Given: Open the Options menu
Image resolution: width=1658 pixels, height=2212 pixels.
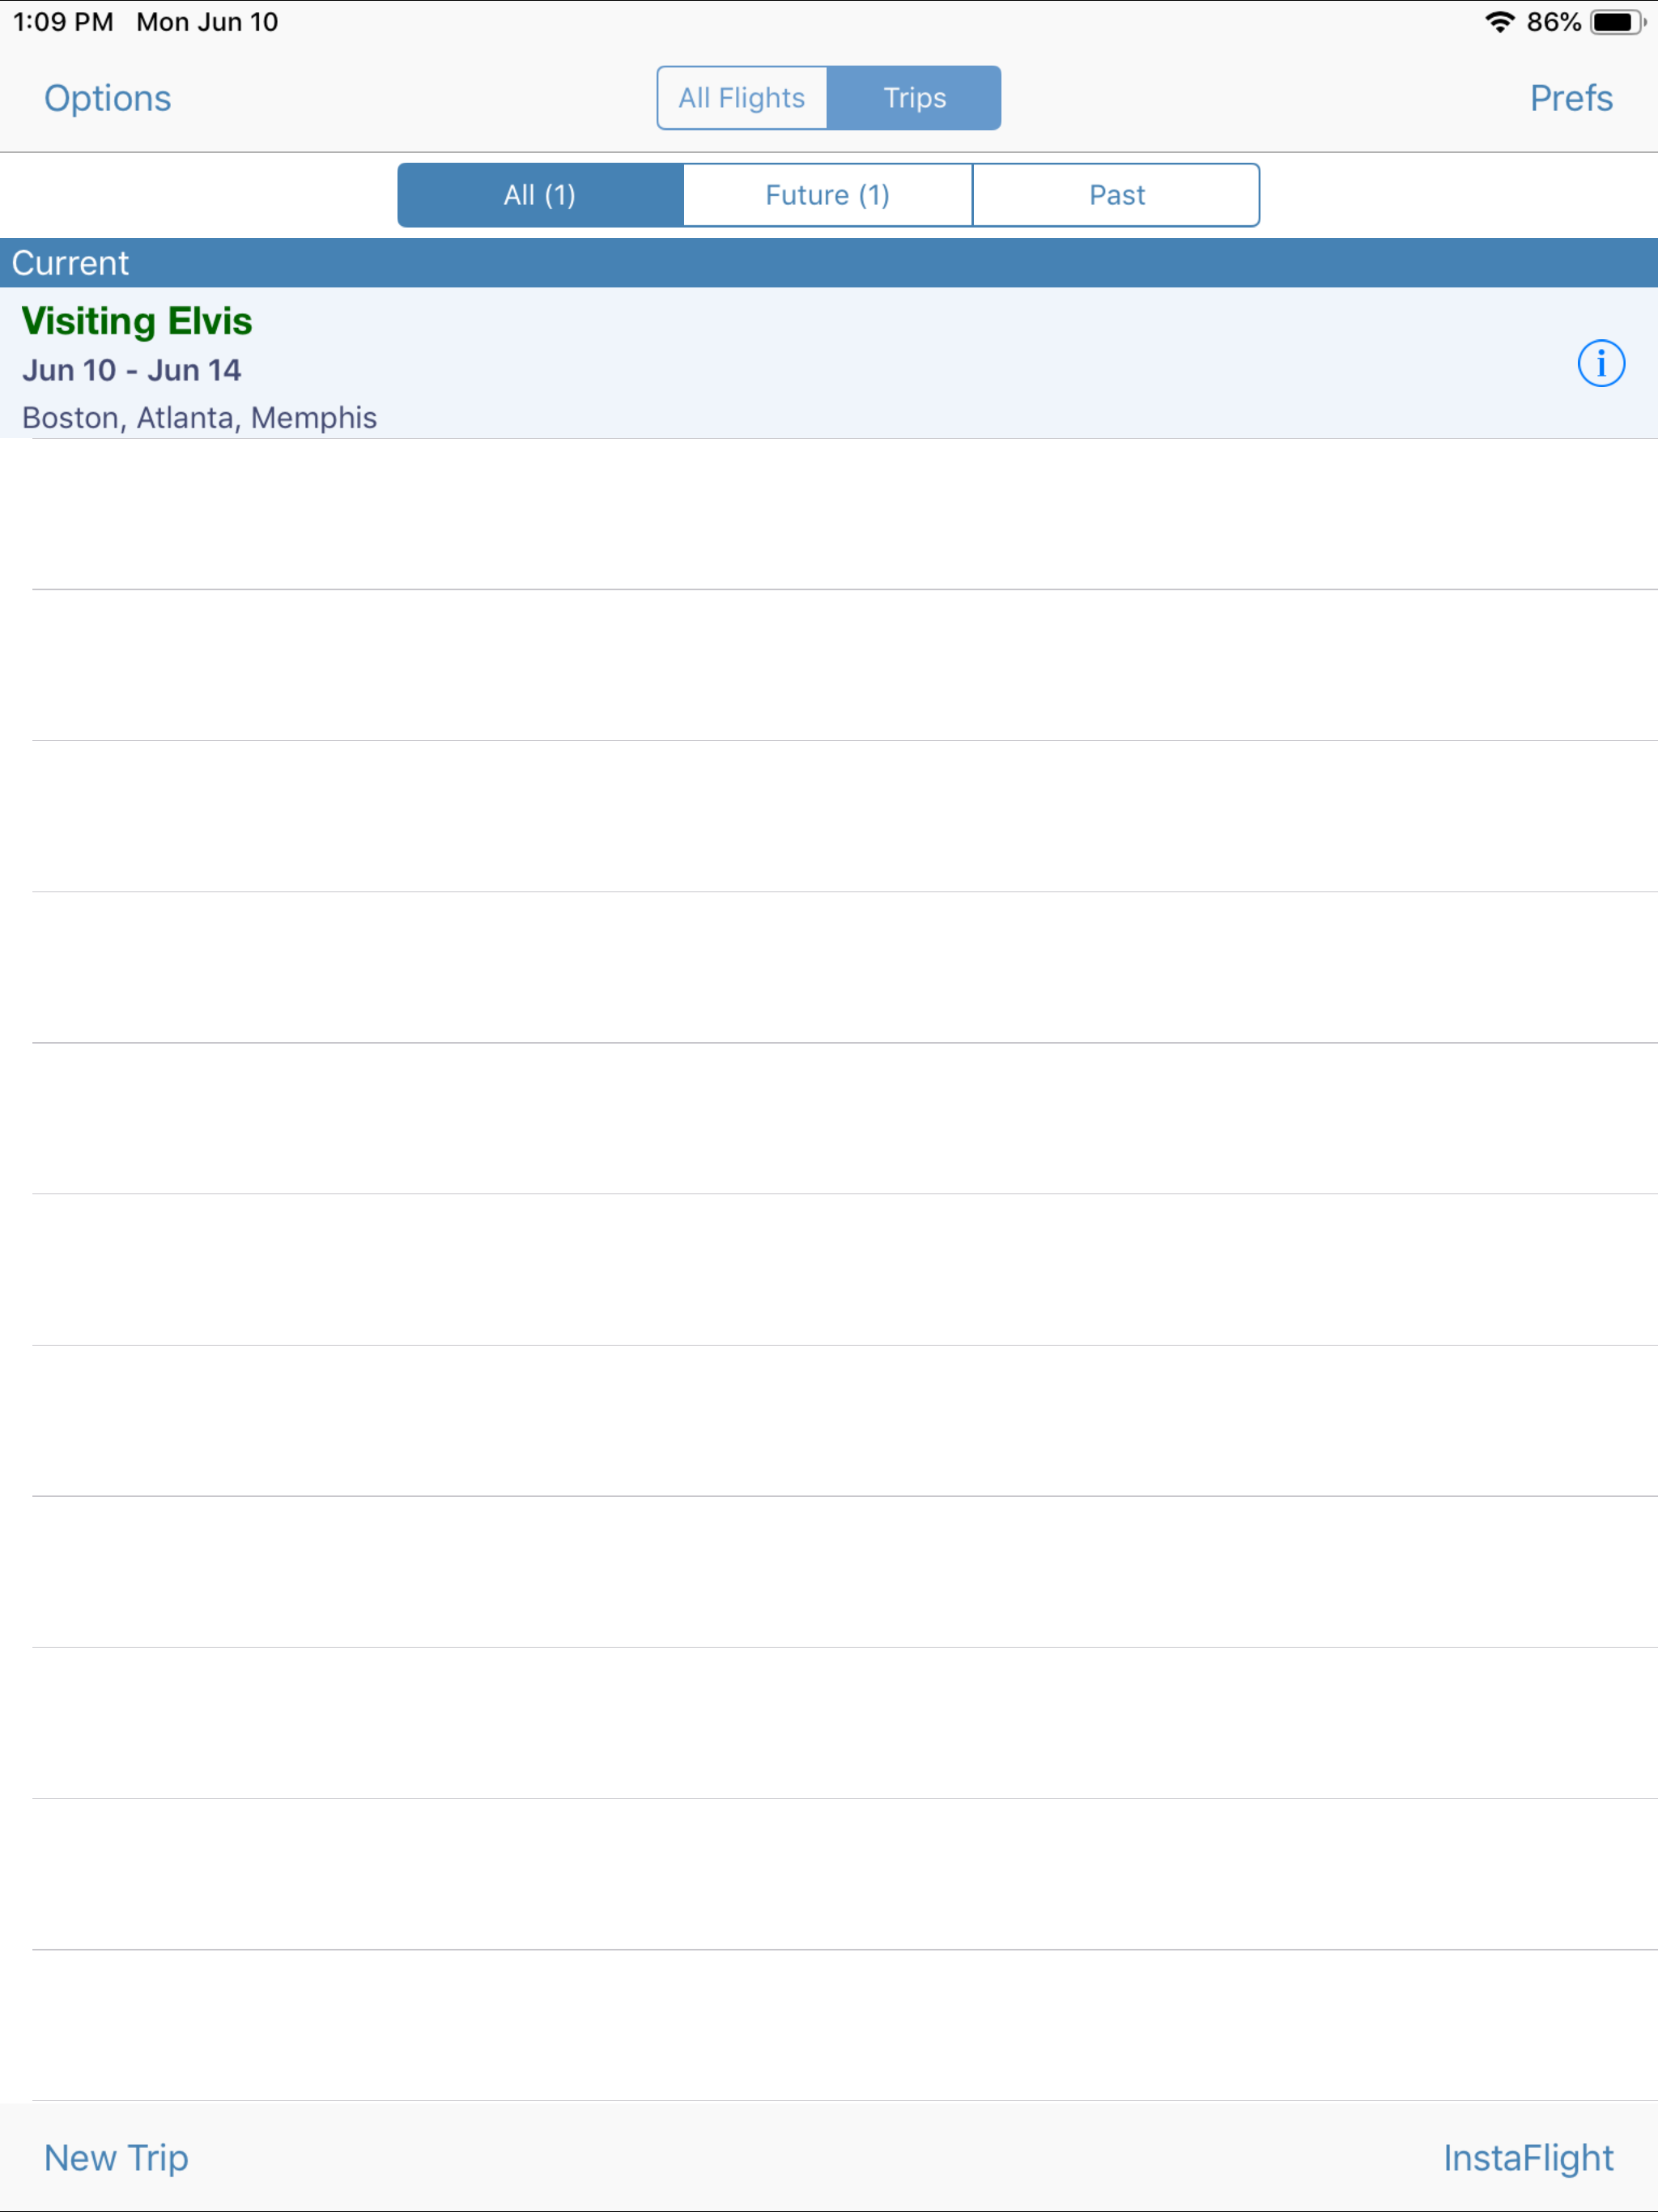Looking at the screenshot, I should coord(107,98).
